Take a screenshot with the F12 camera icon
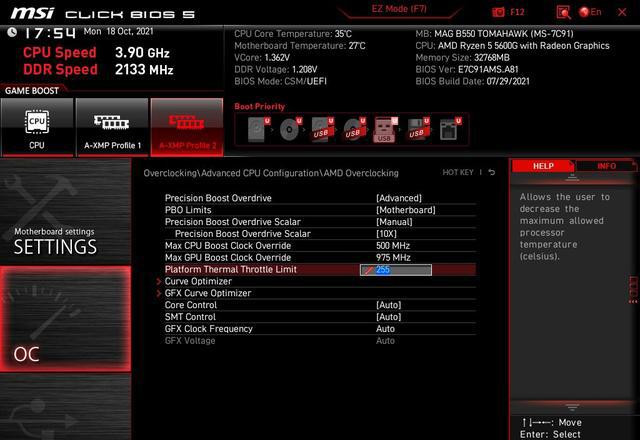Screen dimensions: 640x440 [x=499, y=12]
